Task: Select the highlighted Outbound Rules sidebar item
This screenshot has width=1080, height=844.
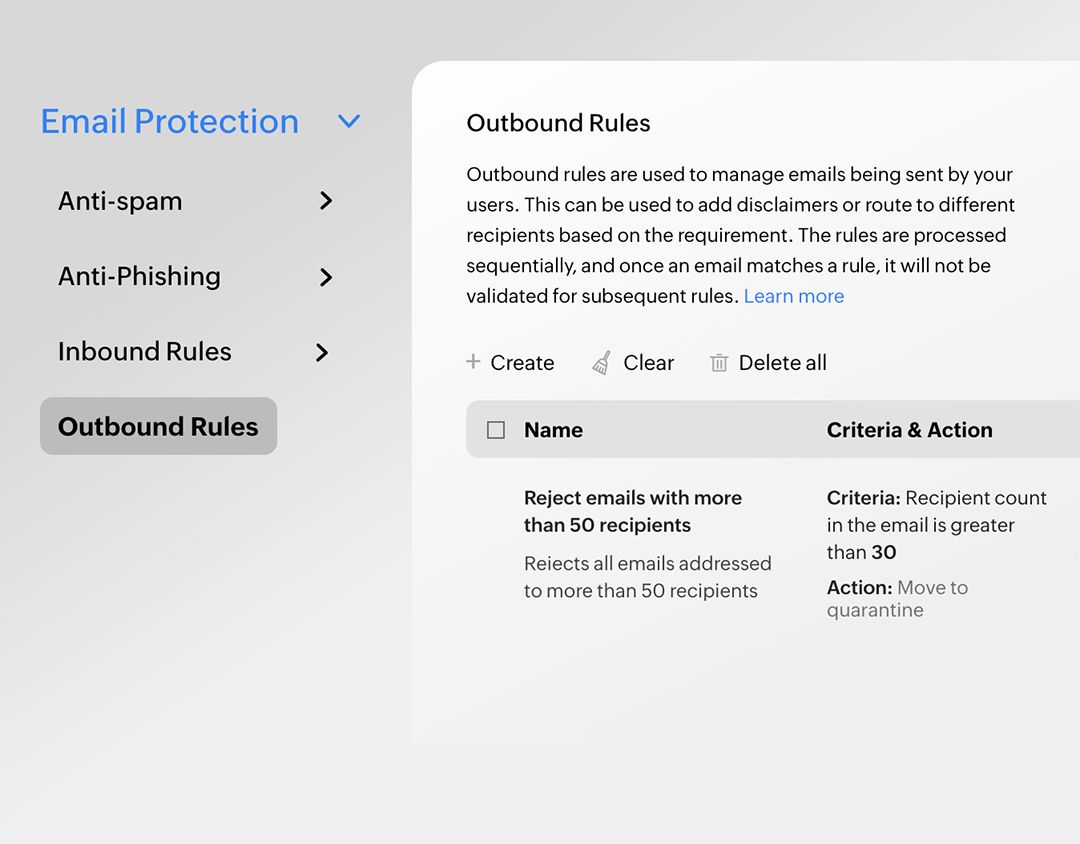Action: point(158,427)
